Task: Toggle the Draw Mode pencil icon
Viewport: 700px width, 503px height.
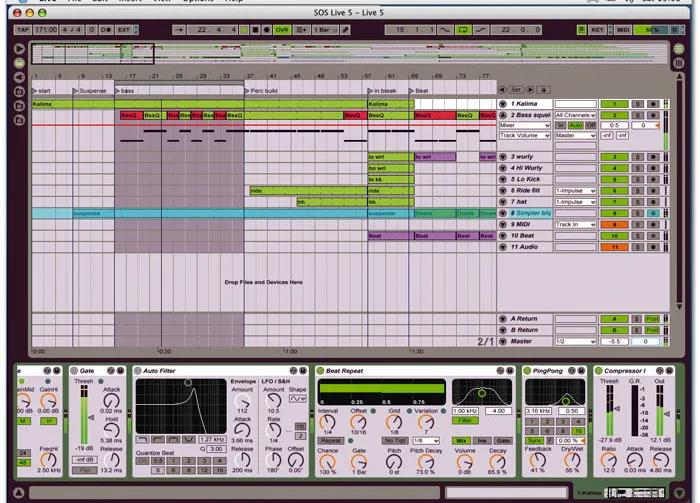Action: tap(345, 30)
